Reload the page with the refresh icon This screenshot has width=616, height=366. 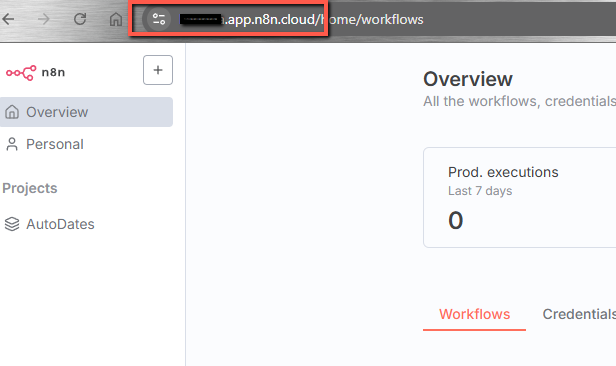[80, 19]
